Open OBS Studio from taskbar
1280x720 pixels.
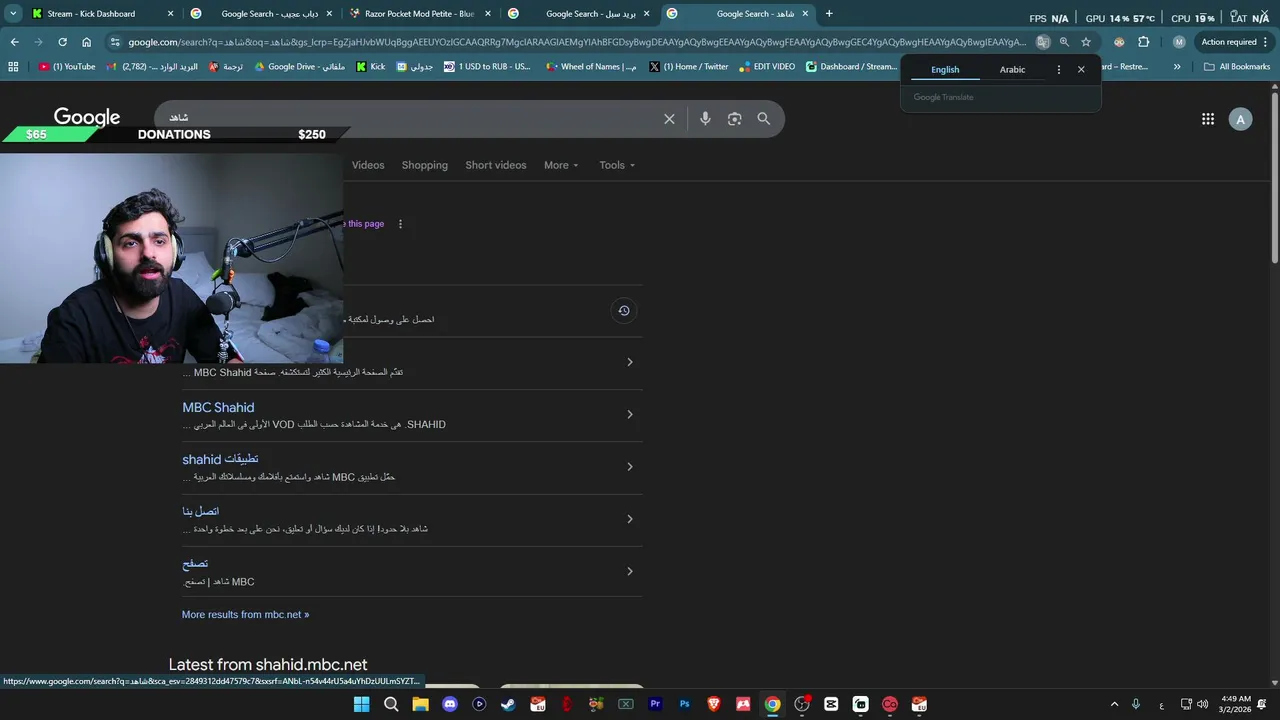click(x=802, y=704)
